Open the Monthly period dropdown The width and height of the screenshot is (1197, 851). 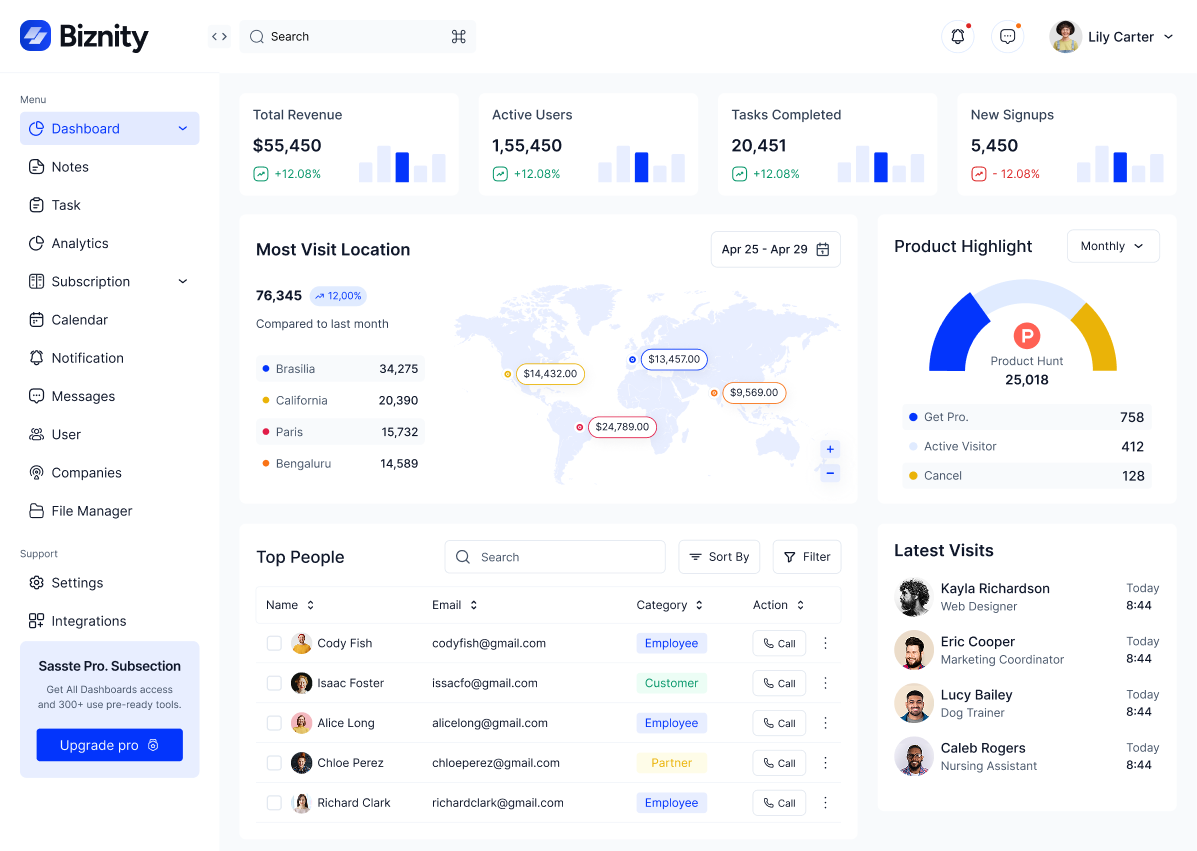[1112, 246]
